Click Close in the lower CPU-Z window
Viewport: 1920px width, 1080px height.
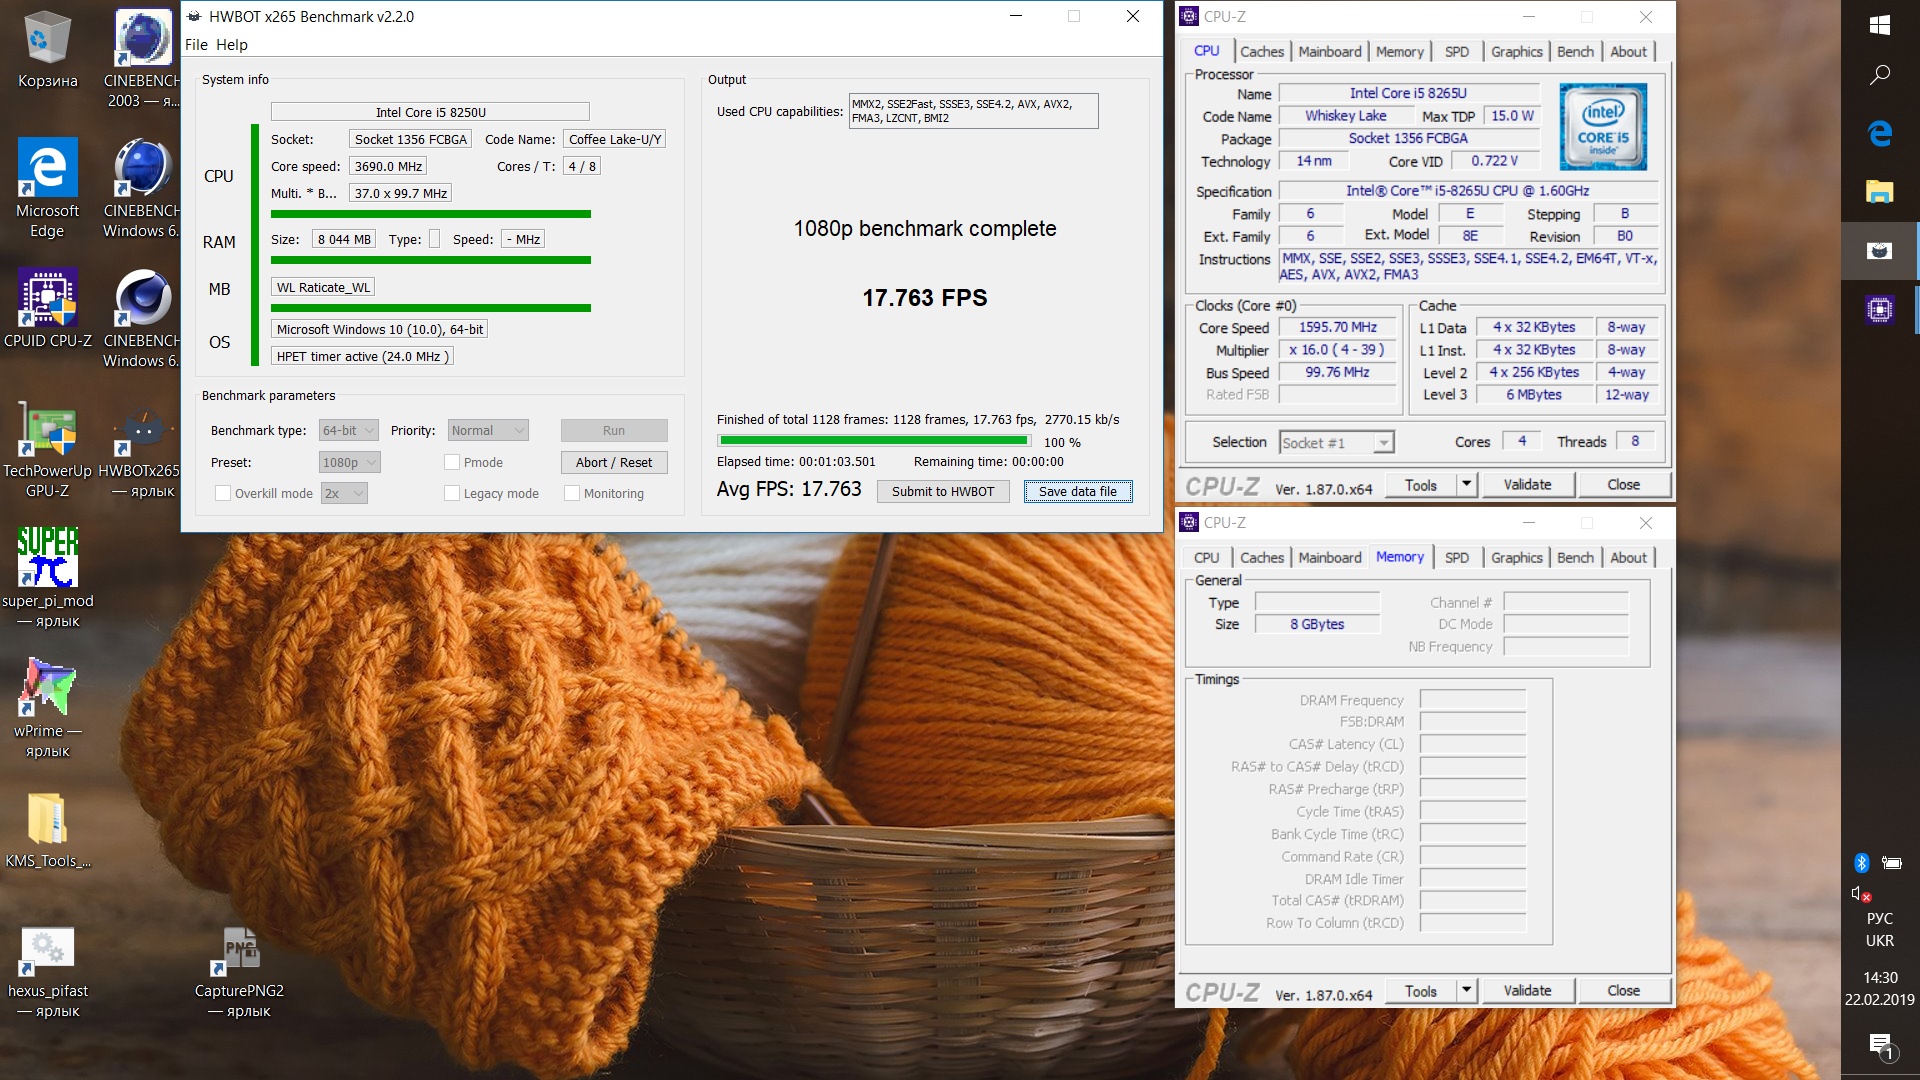pyautogui.click(x=1623, y=990)
